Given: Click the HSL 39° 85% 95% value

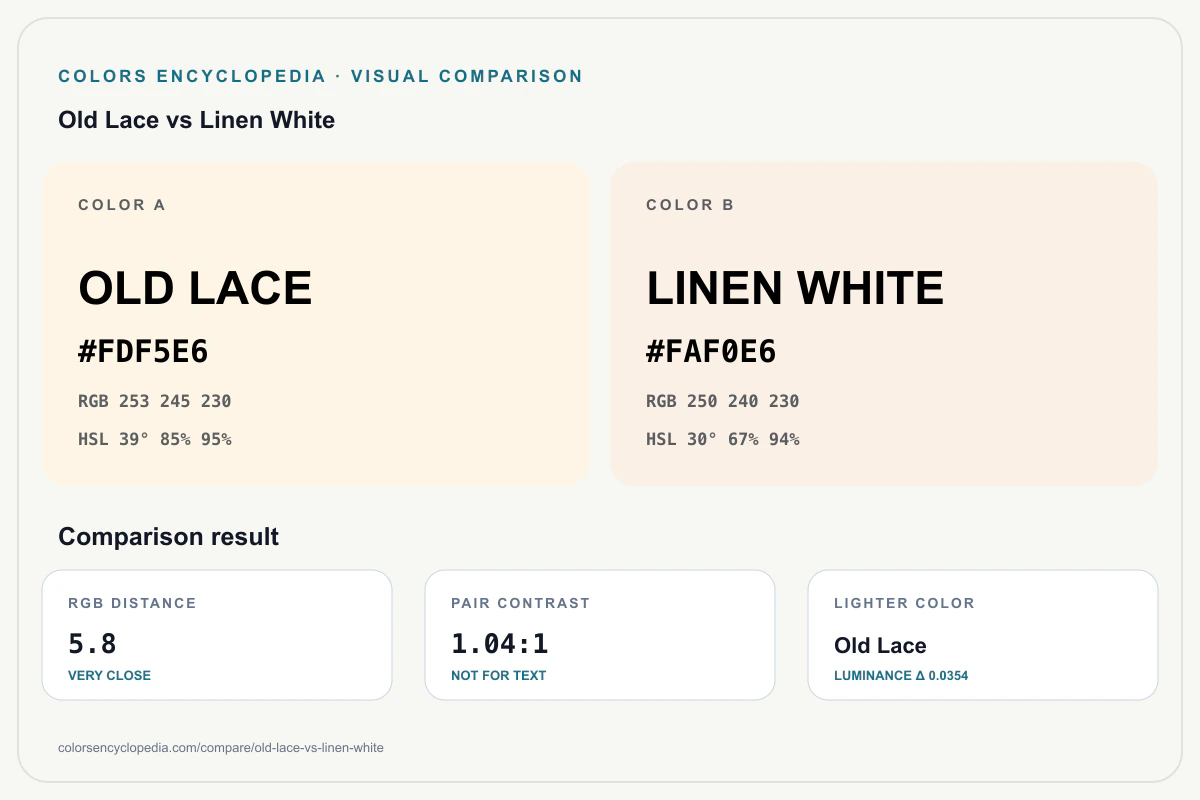Looking at the screenshot, I should [155, 439].
